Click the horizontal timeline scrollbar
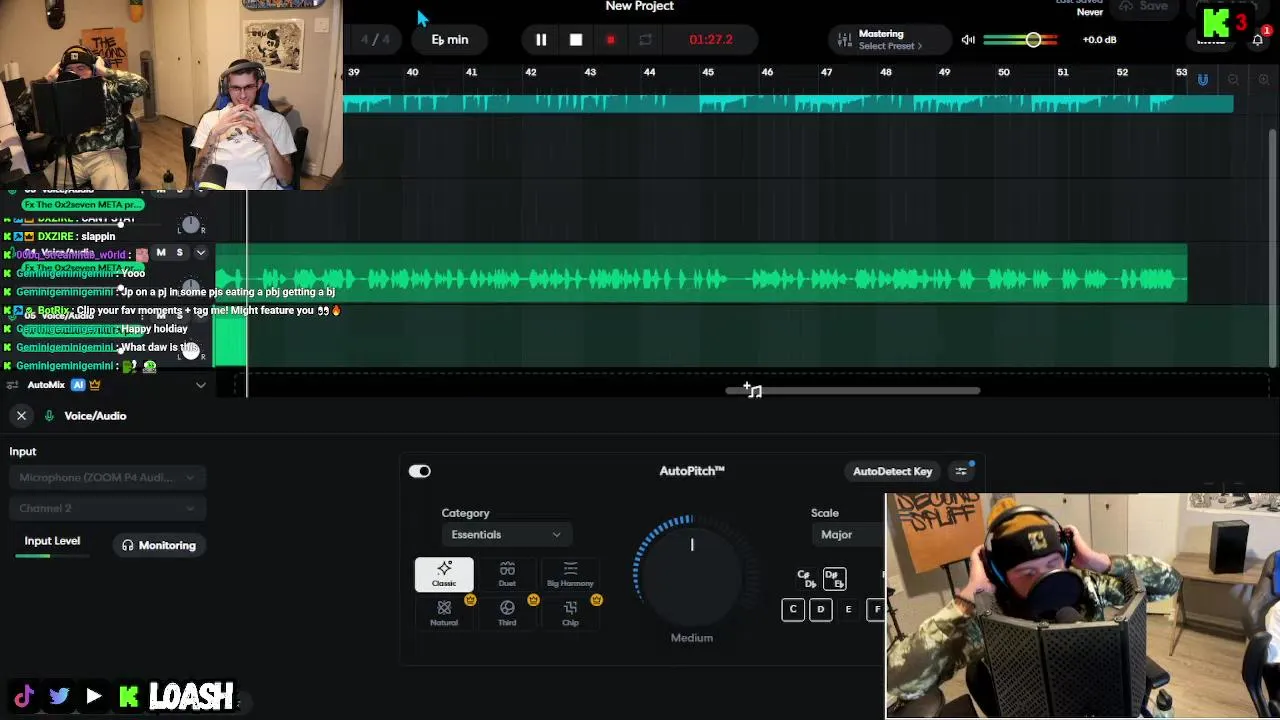The width and height of the screenshot is (1280, 720). click(x=853, y=391)
